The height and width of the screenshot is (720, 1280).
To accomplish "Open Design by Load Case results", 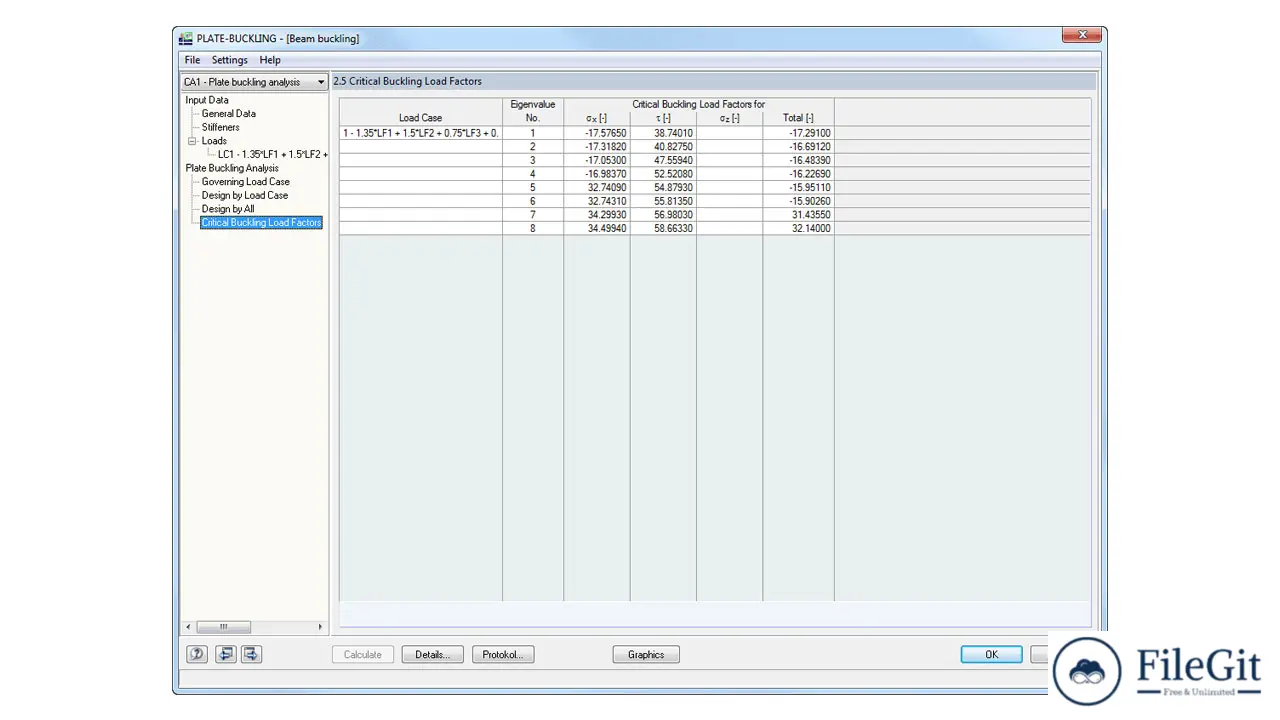I will [x=245, y=195].
